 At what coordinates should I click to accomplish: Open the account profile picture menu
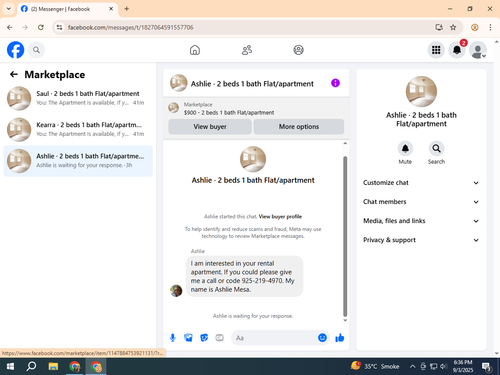478,50
